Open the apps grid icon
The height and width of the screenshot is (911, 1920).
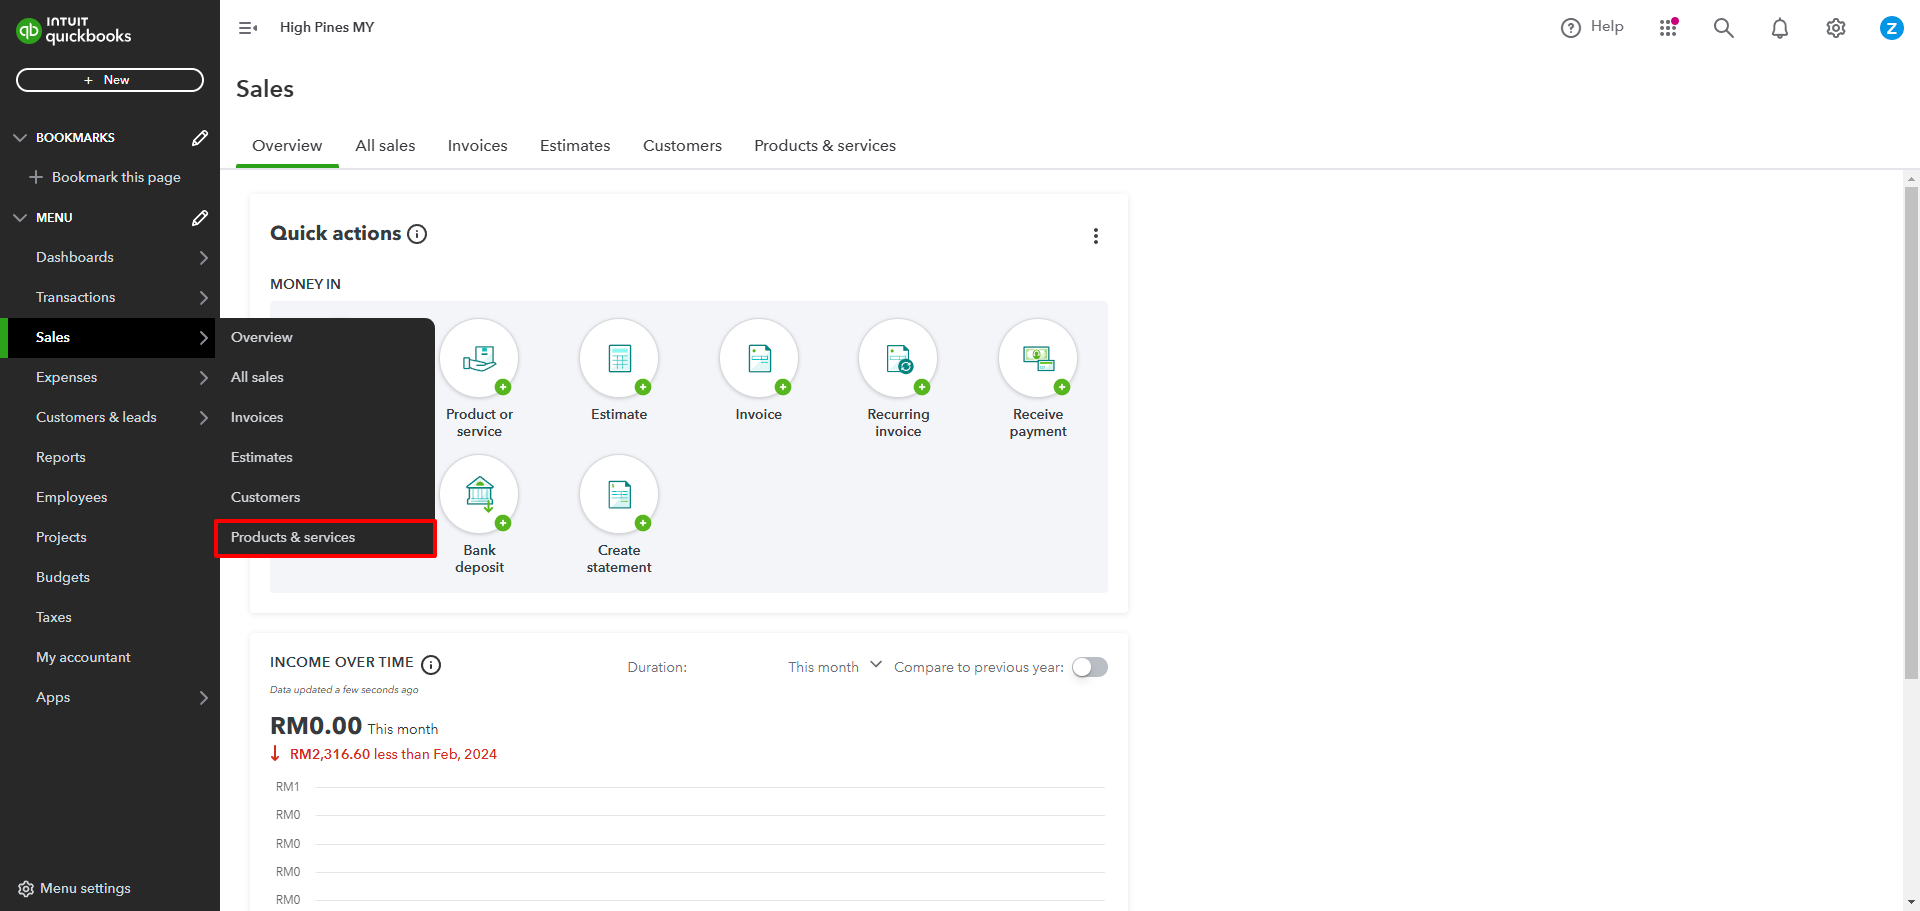pos(1668,28)
